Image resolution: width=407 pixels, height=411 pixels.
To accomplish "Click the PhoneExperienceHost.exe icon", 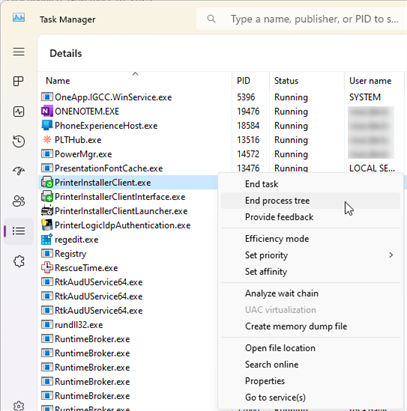I will point(47,125).
